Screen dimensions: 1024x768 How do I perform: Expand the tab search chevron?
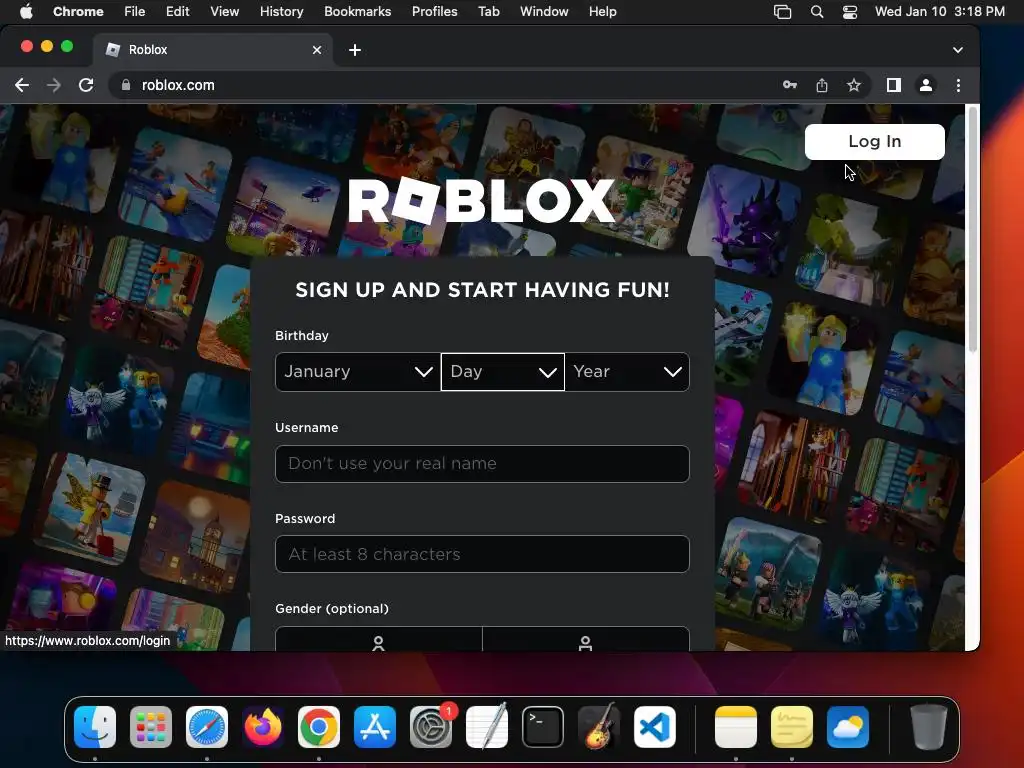click(x=957, y=50)
